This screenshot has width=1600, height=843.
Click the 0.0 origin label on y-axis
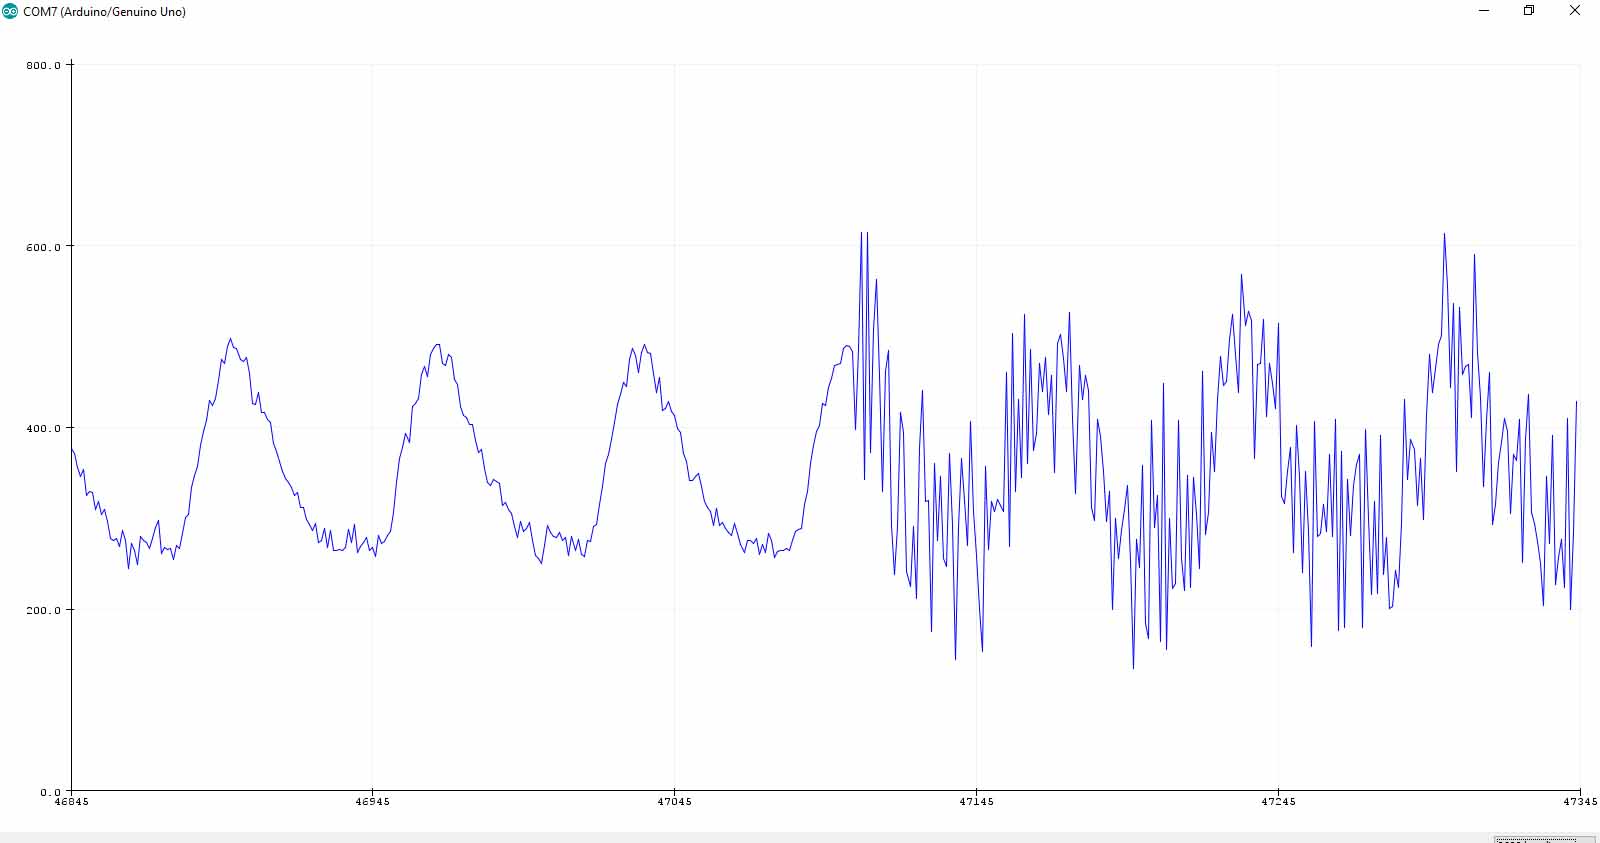tap(50, 792)
